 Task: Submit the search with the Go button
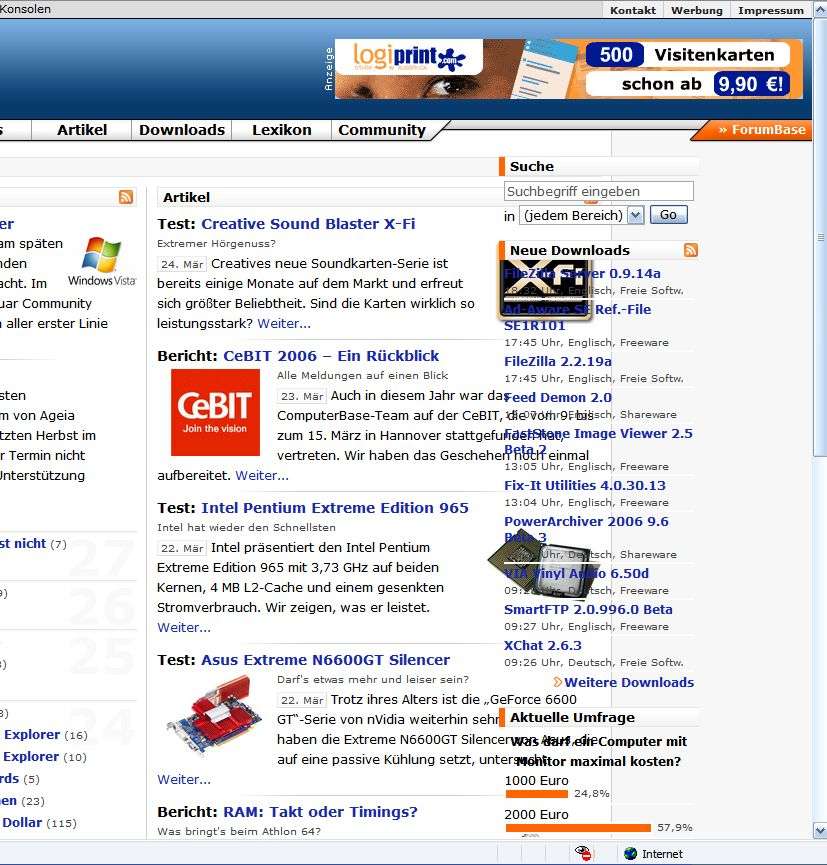point(669,215)
